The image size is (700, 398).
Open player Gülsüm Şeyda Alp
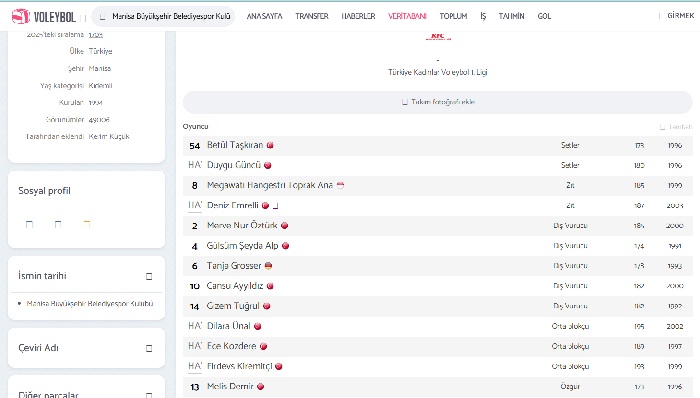[242, 246]
